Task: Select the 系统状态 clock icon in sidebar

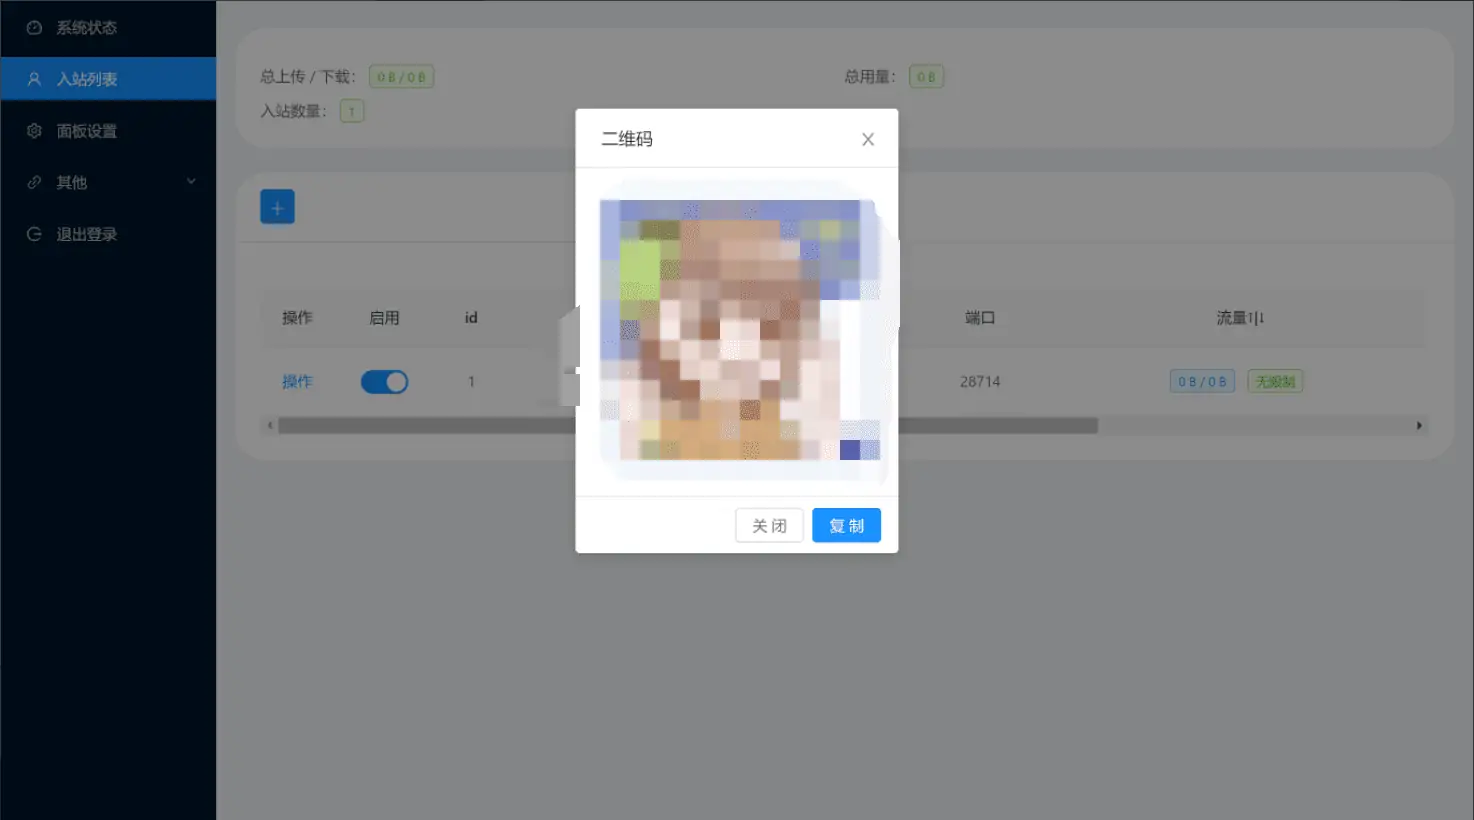Action: point(33,28)
